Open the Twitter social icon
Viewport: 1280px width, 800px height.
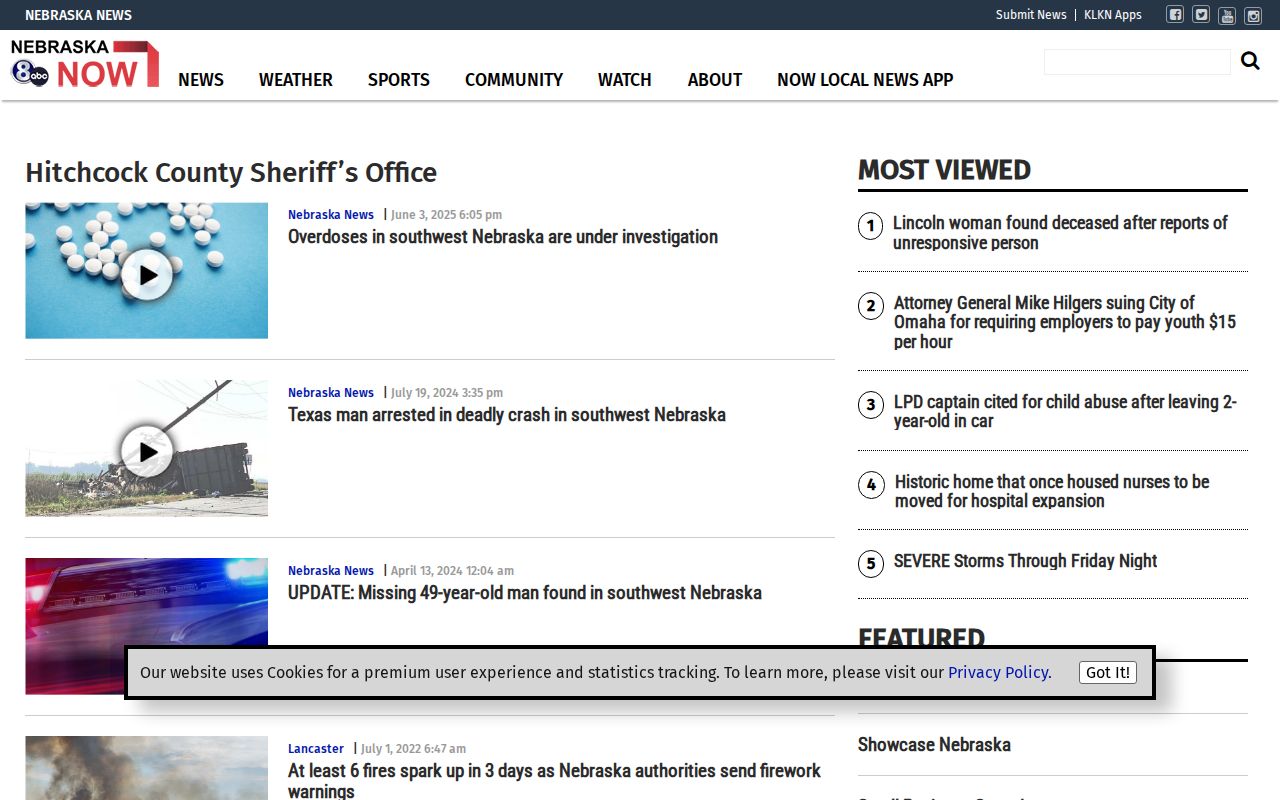coord(1201,15)
